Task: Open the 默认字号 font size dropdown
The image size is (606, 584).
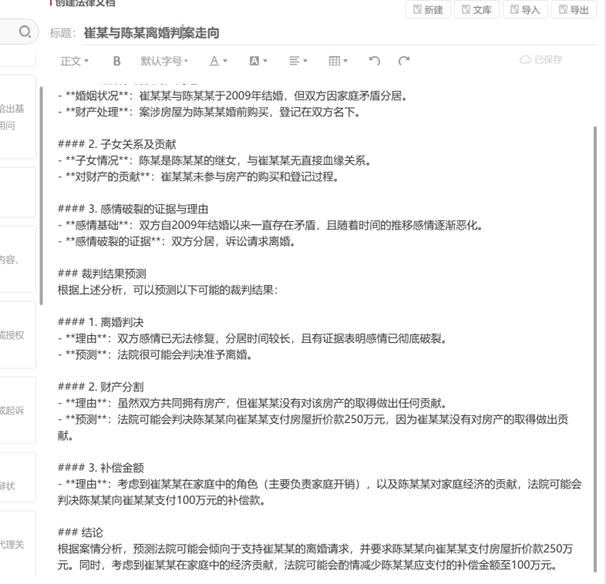Action: [x=164, y=61]
